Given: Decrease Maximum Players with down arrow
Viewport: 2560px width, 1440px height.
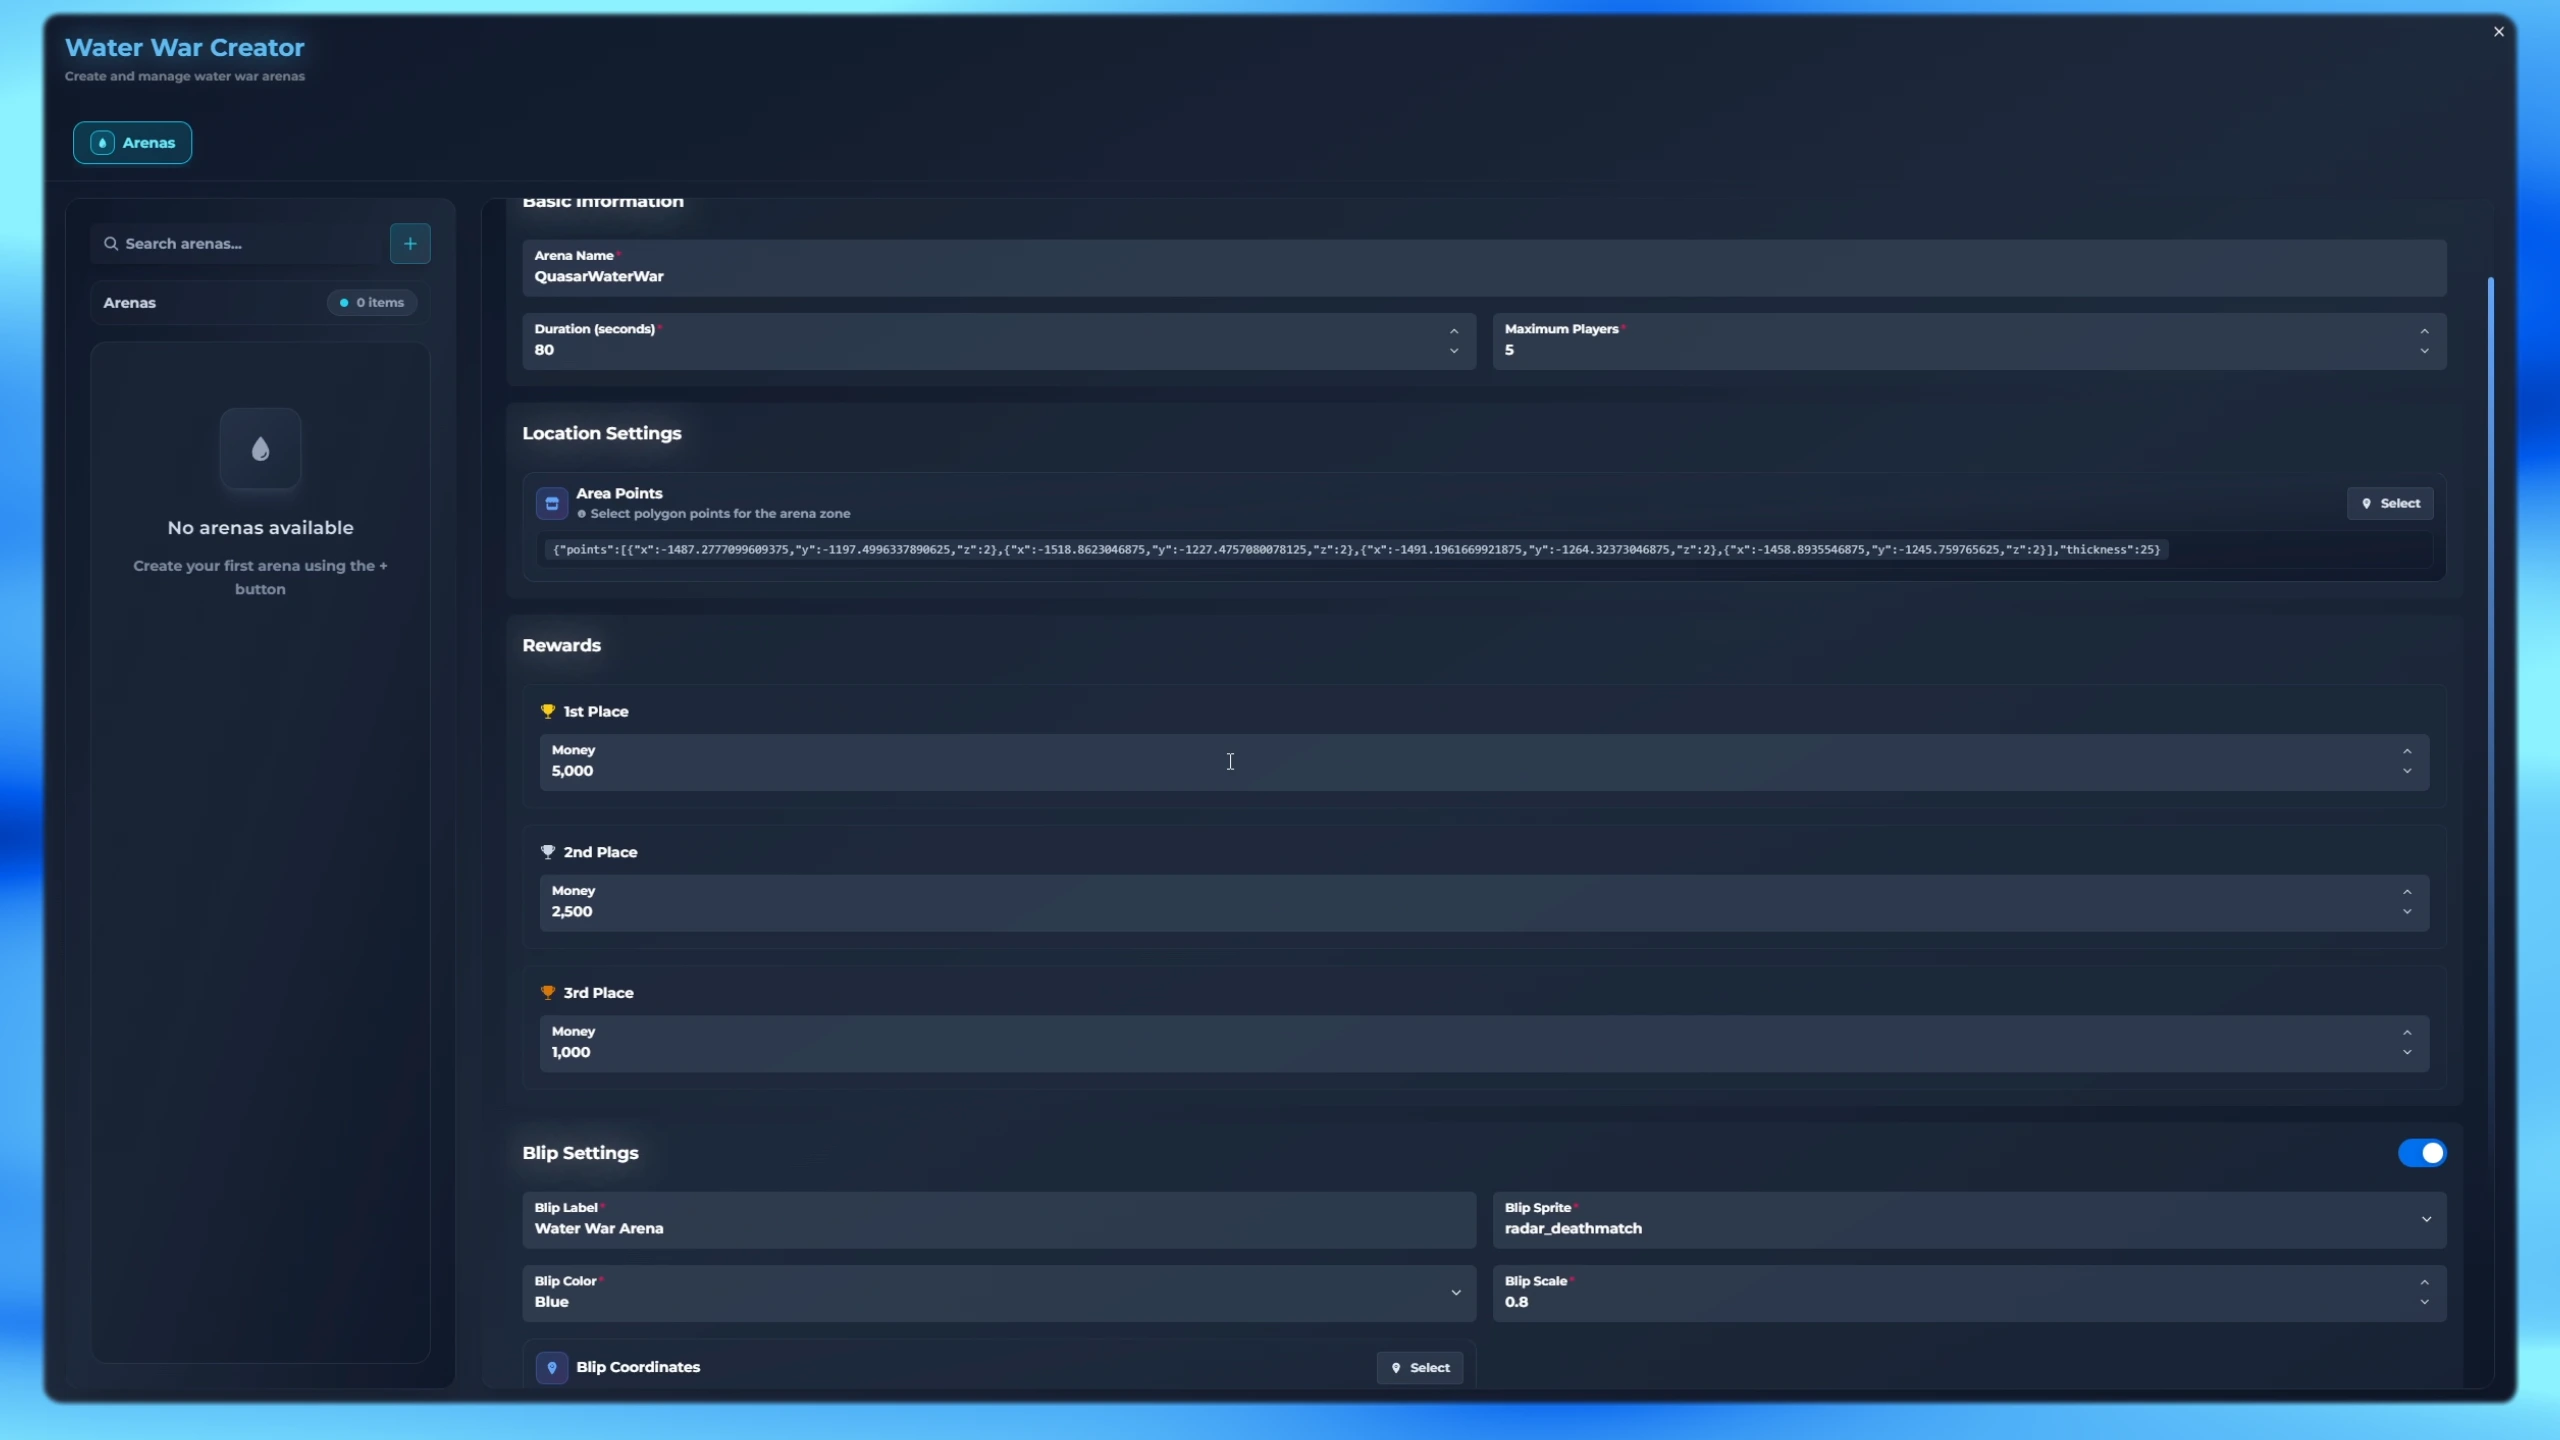Looking at the screenshot, I should tap(2424, 351).
